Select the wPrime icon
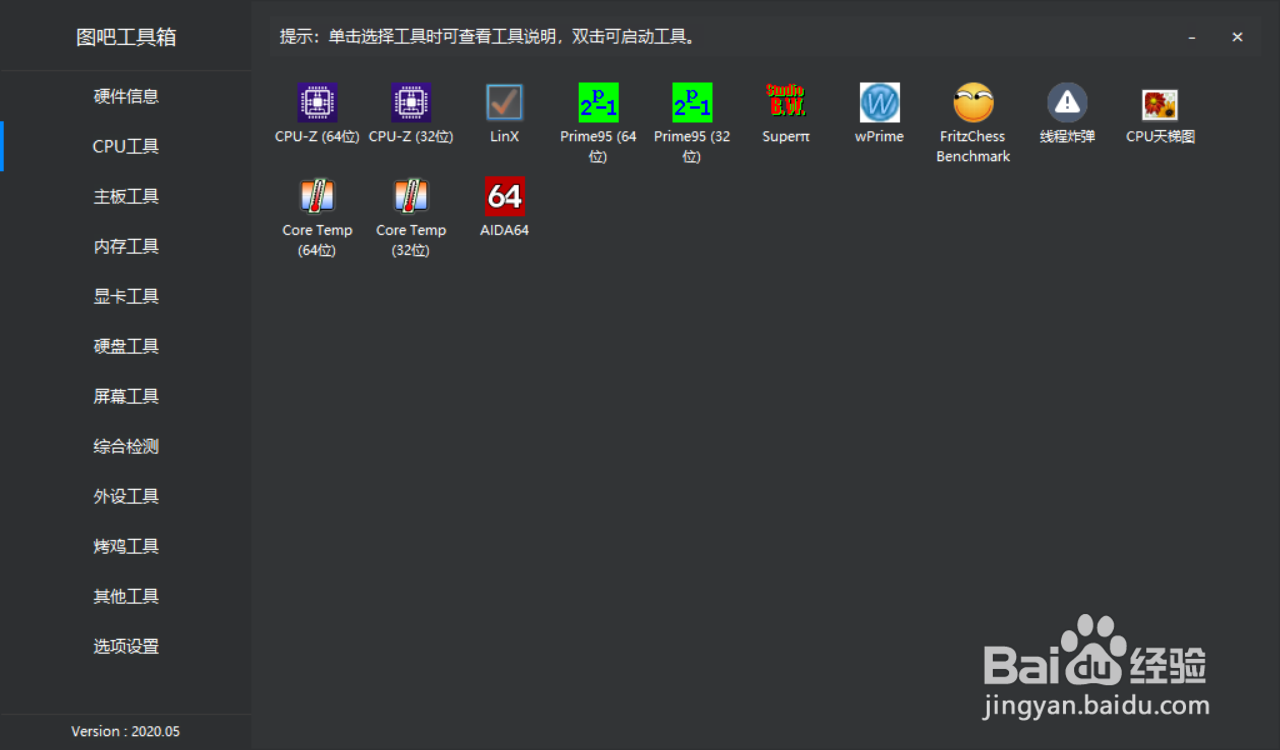The image size is (1280, 750). pyautogui.click(x=880, y=102)
